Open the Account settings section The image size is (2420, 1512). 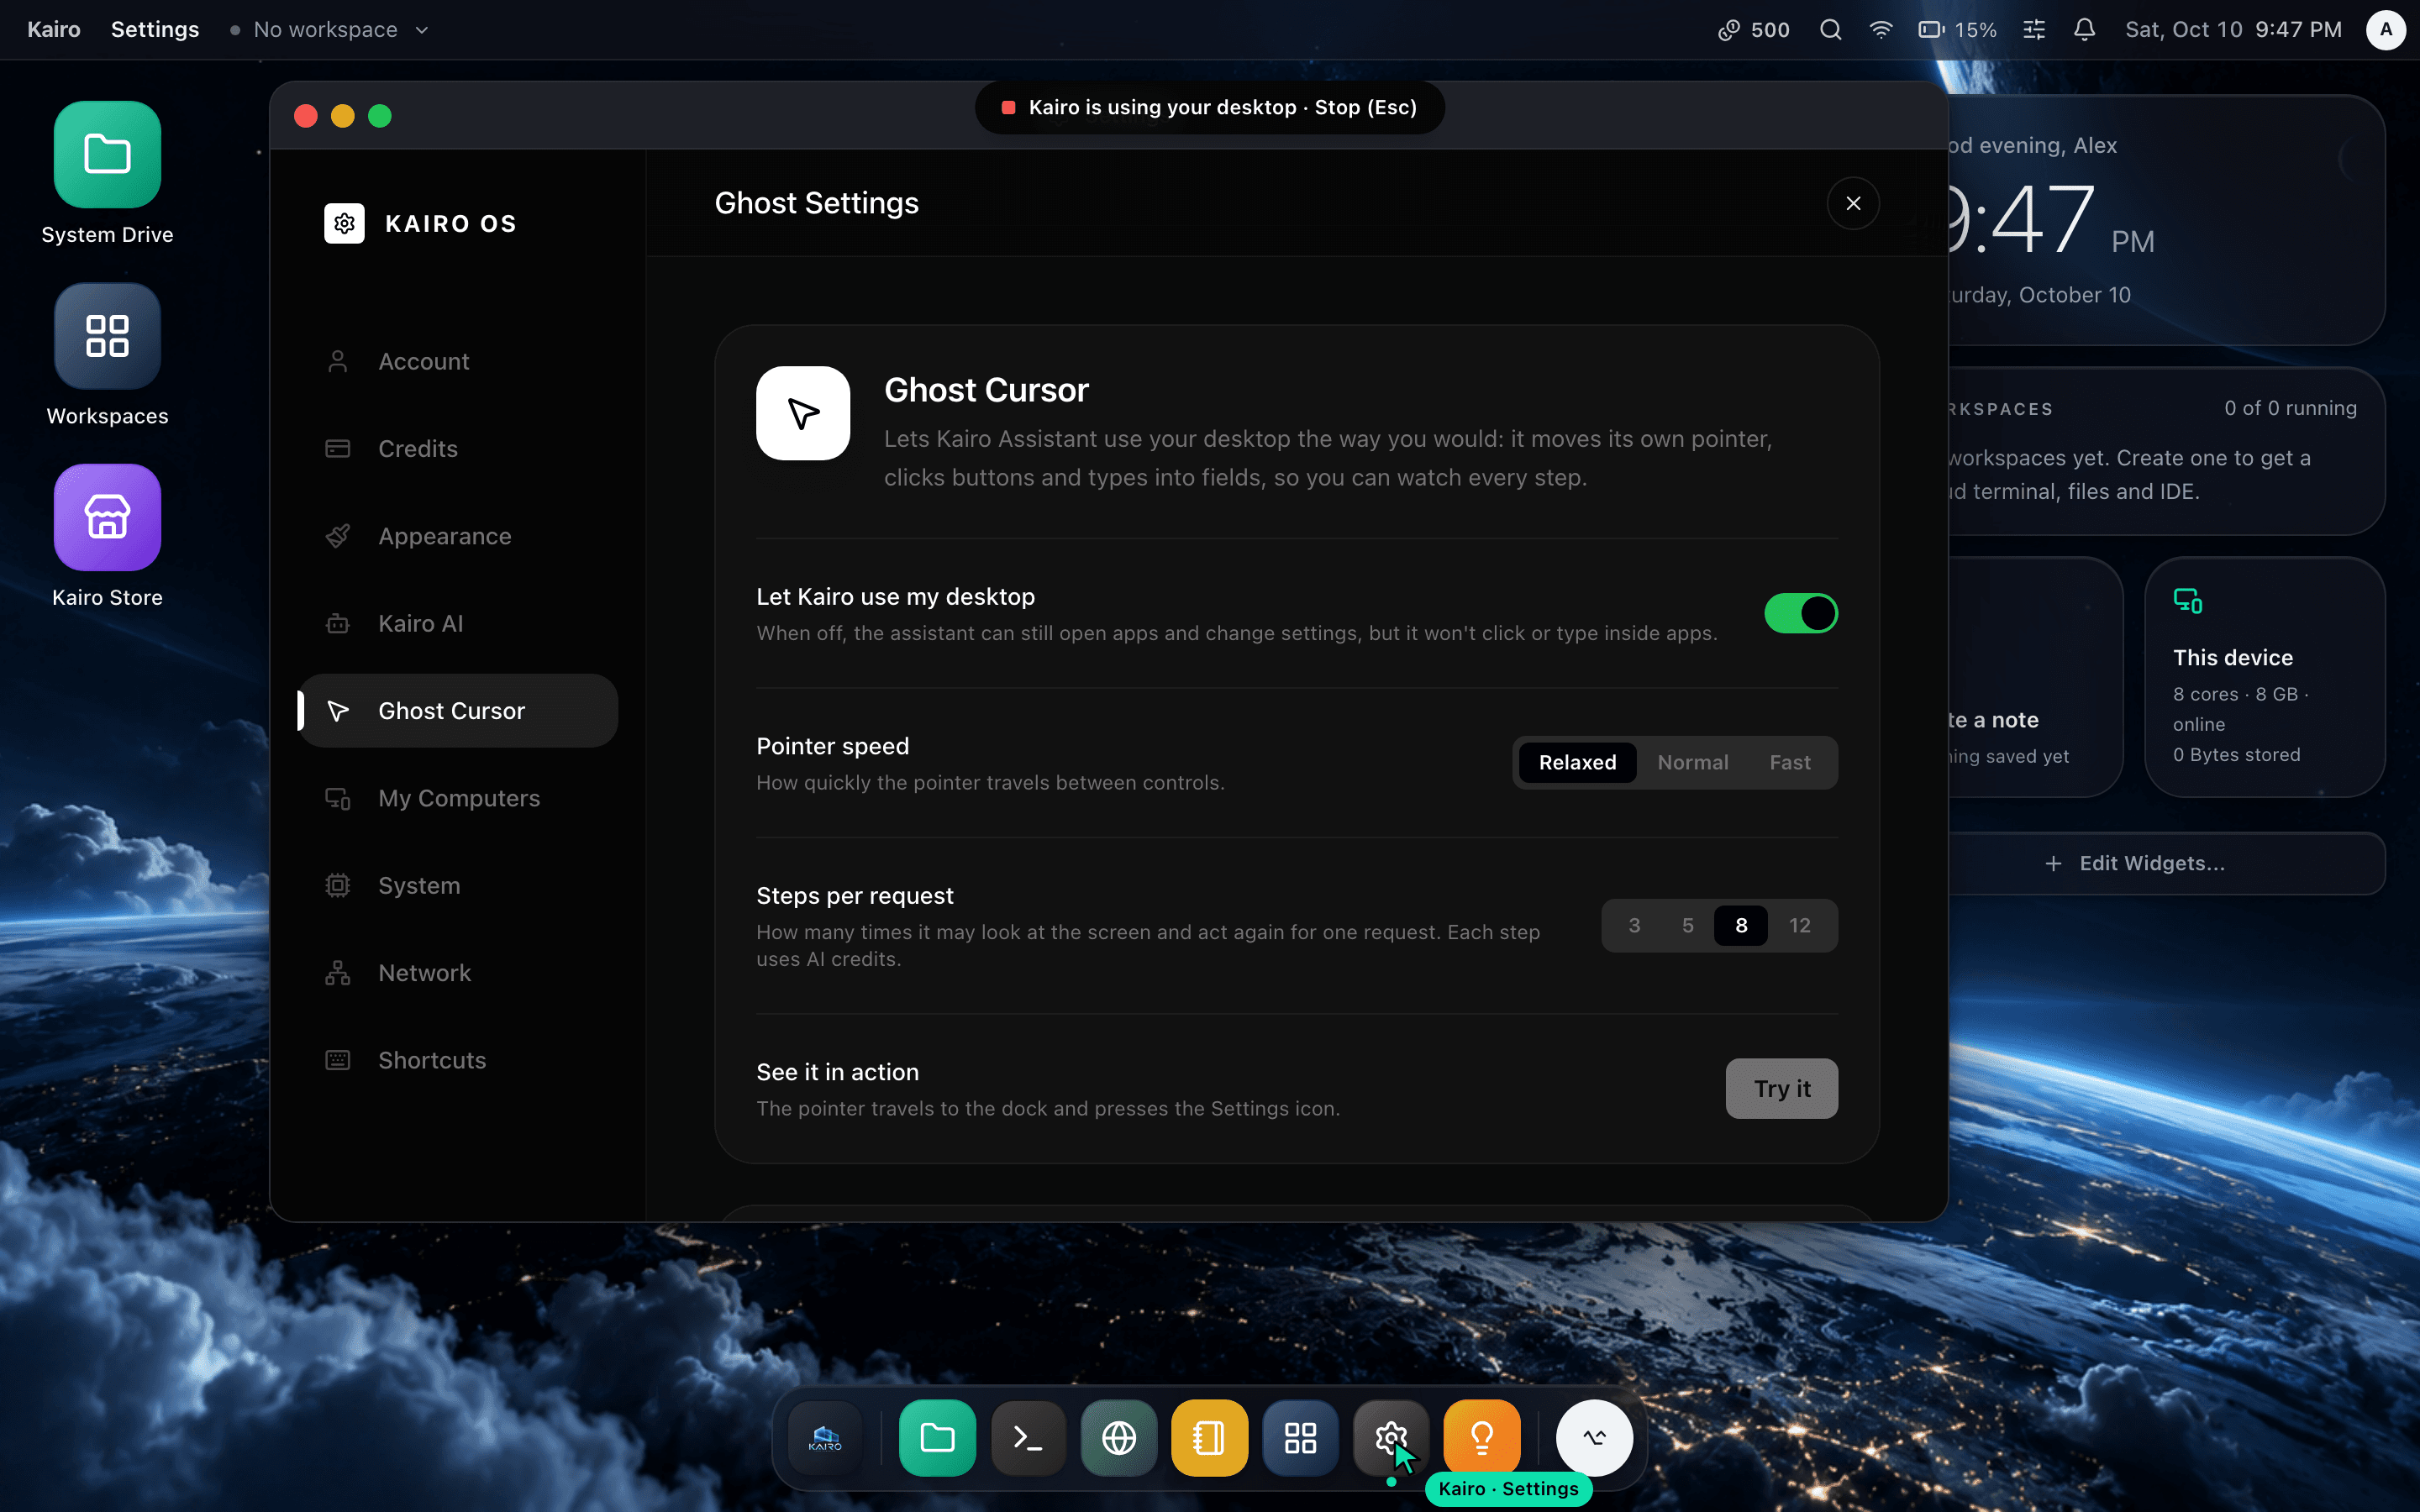(x=458, y=362)
